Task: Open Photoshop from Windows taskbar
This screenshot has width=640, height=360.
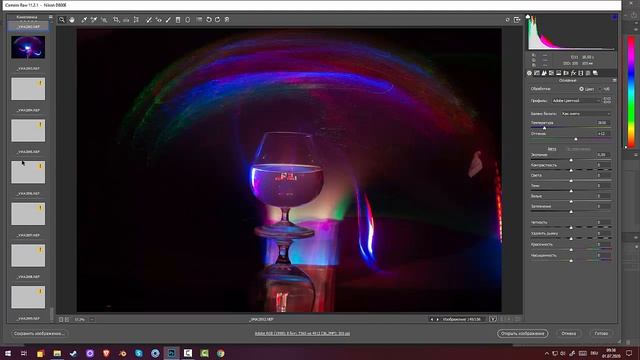Action: [x=171, y=353]
